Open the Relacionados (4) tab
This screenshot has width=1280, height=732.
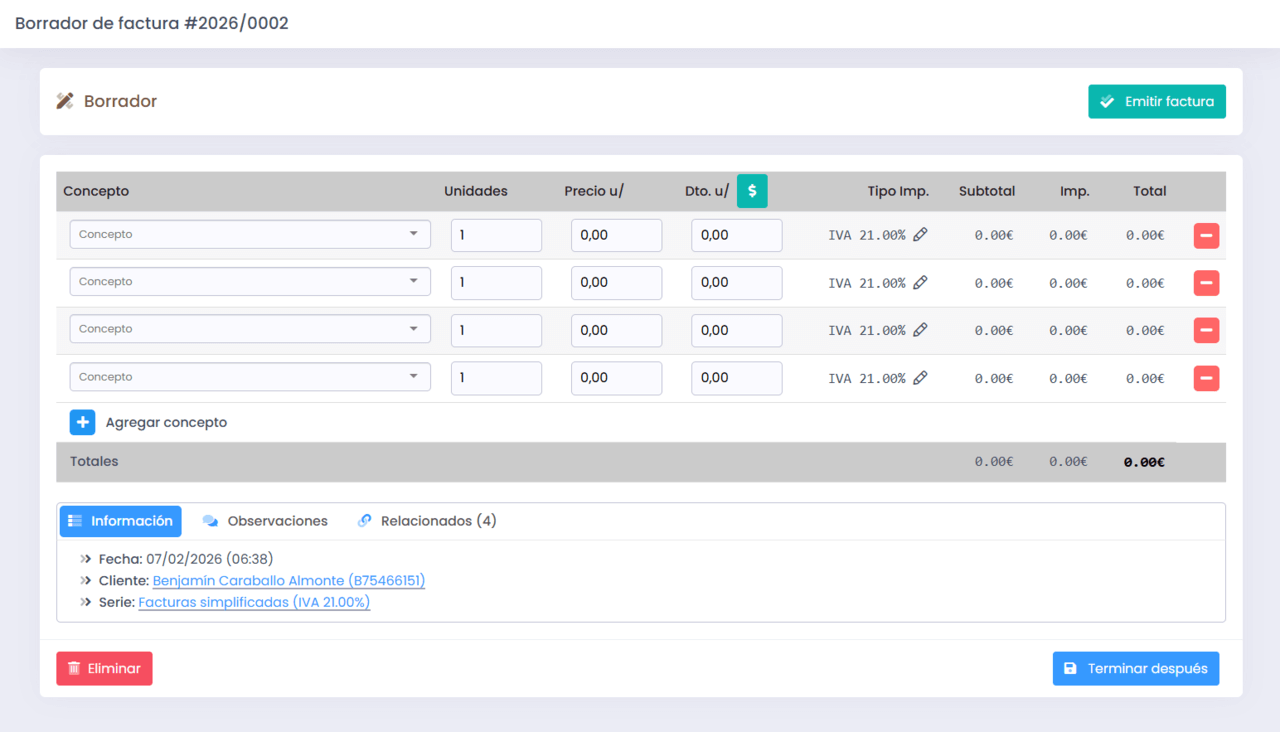[x=427, y=521]
